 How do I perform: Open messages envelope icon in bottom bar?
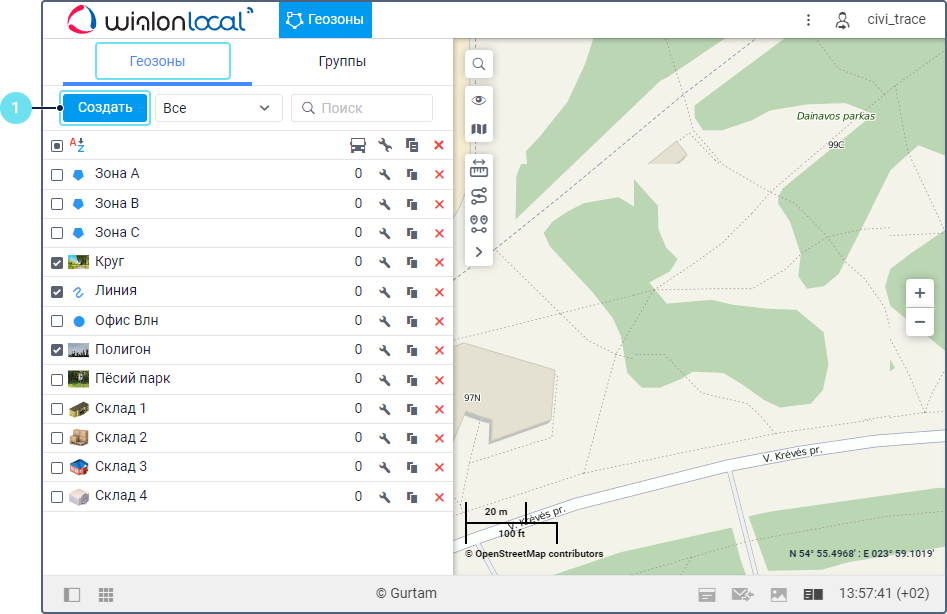tap(742, 595)
